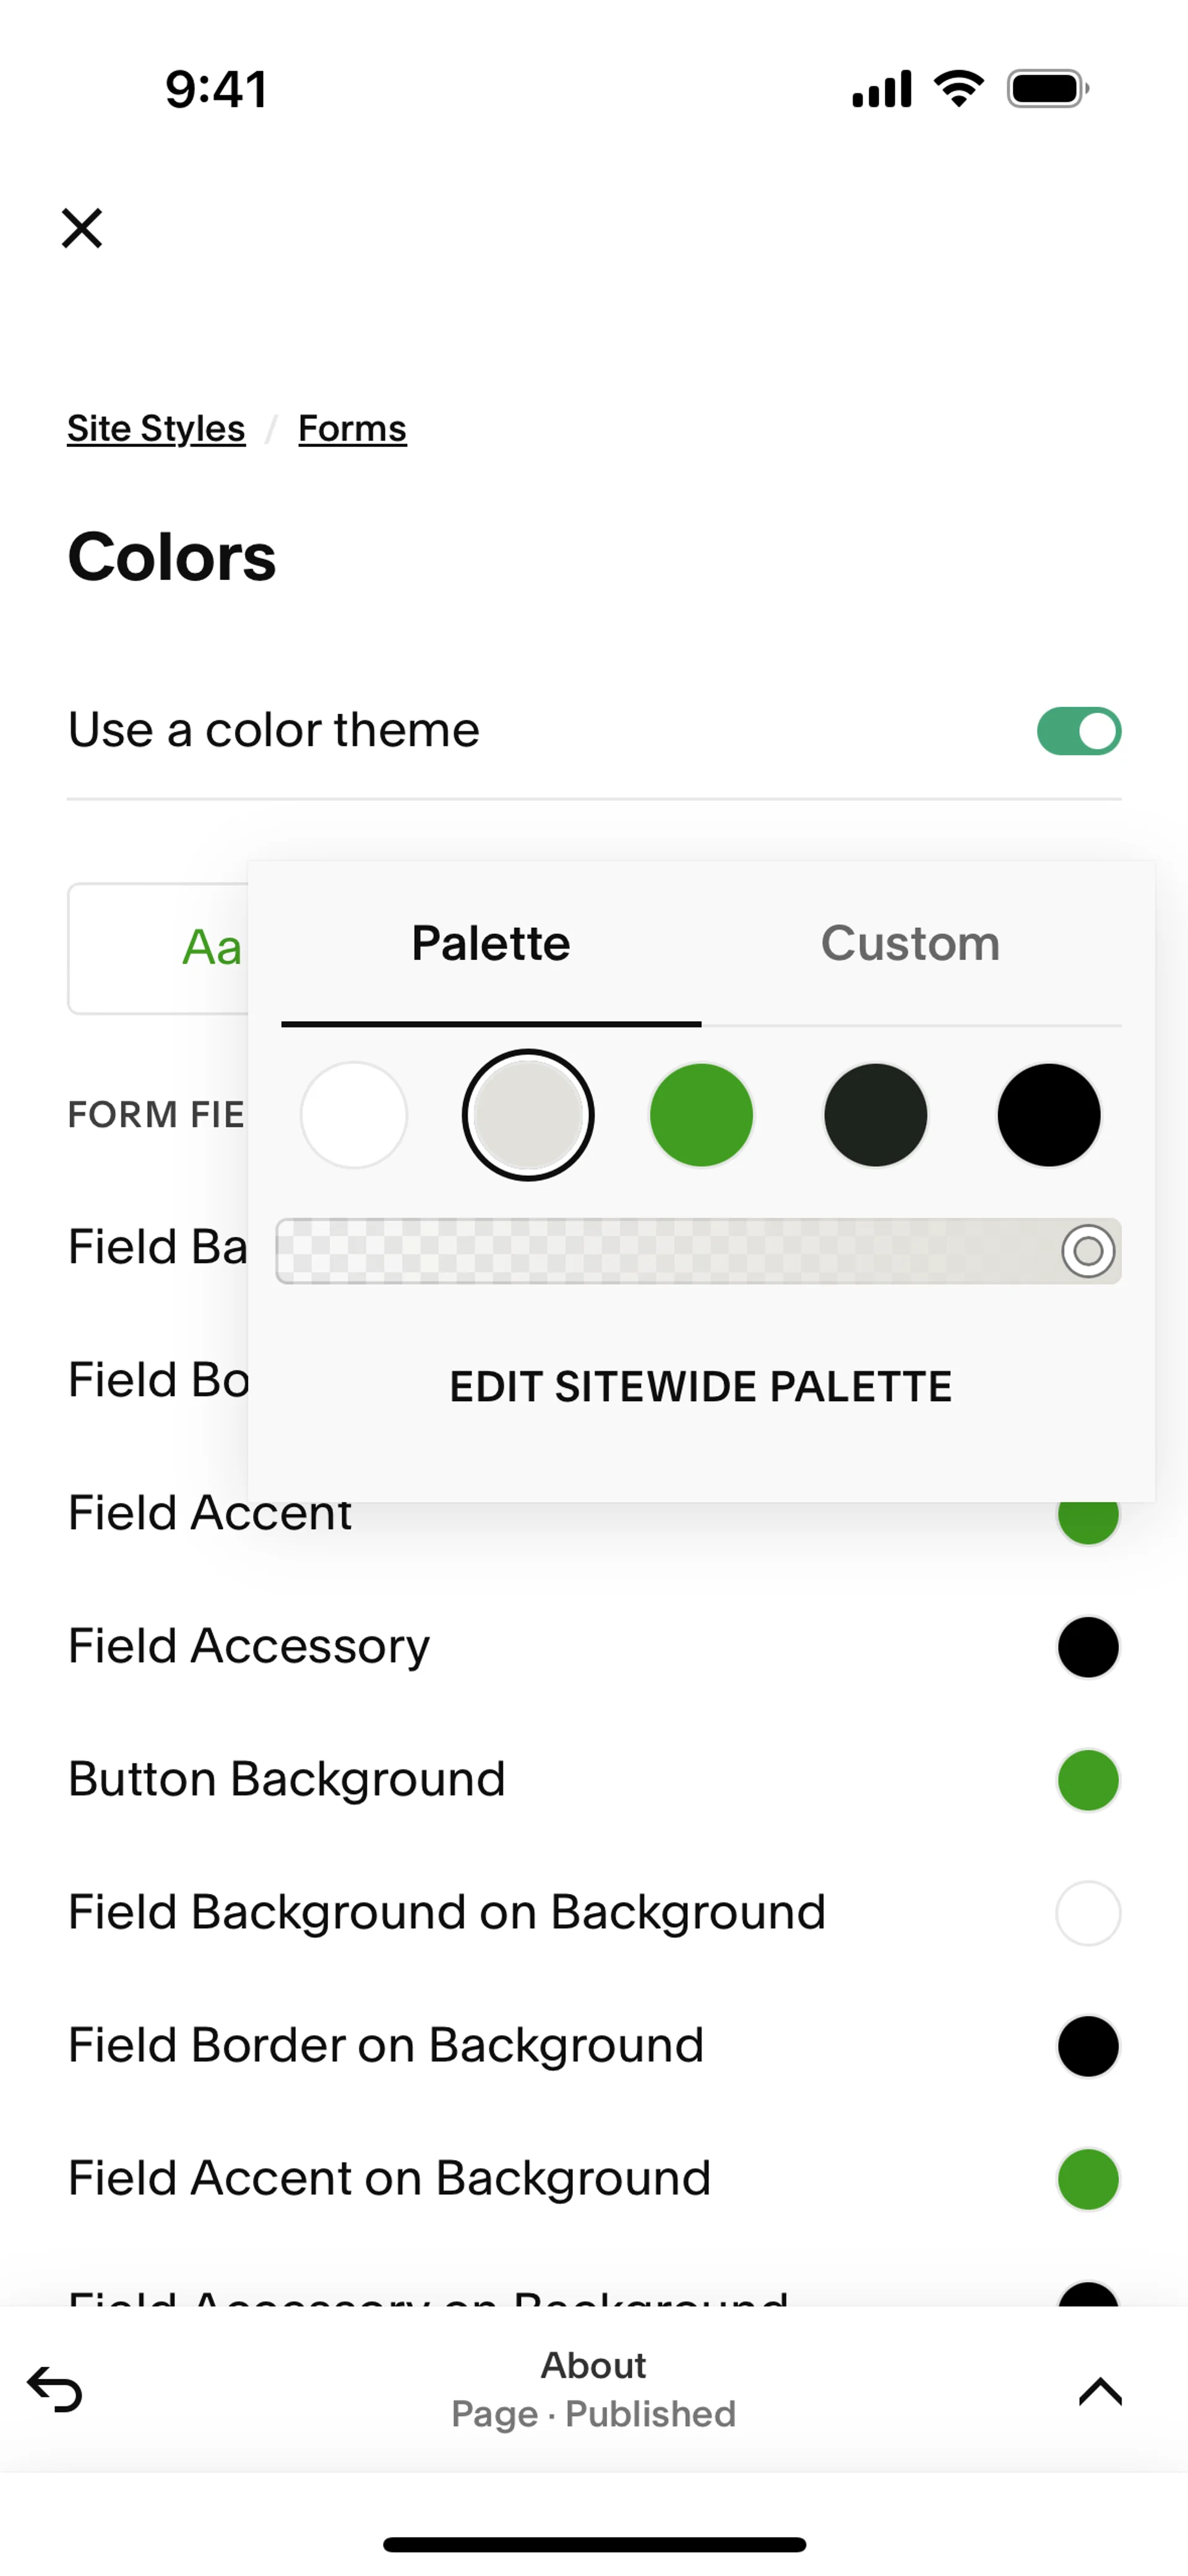Open Button Background color swatch
Image resolution: width=1188 pixels, height=2576 pixels.
(1088, 1780)
